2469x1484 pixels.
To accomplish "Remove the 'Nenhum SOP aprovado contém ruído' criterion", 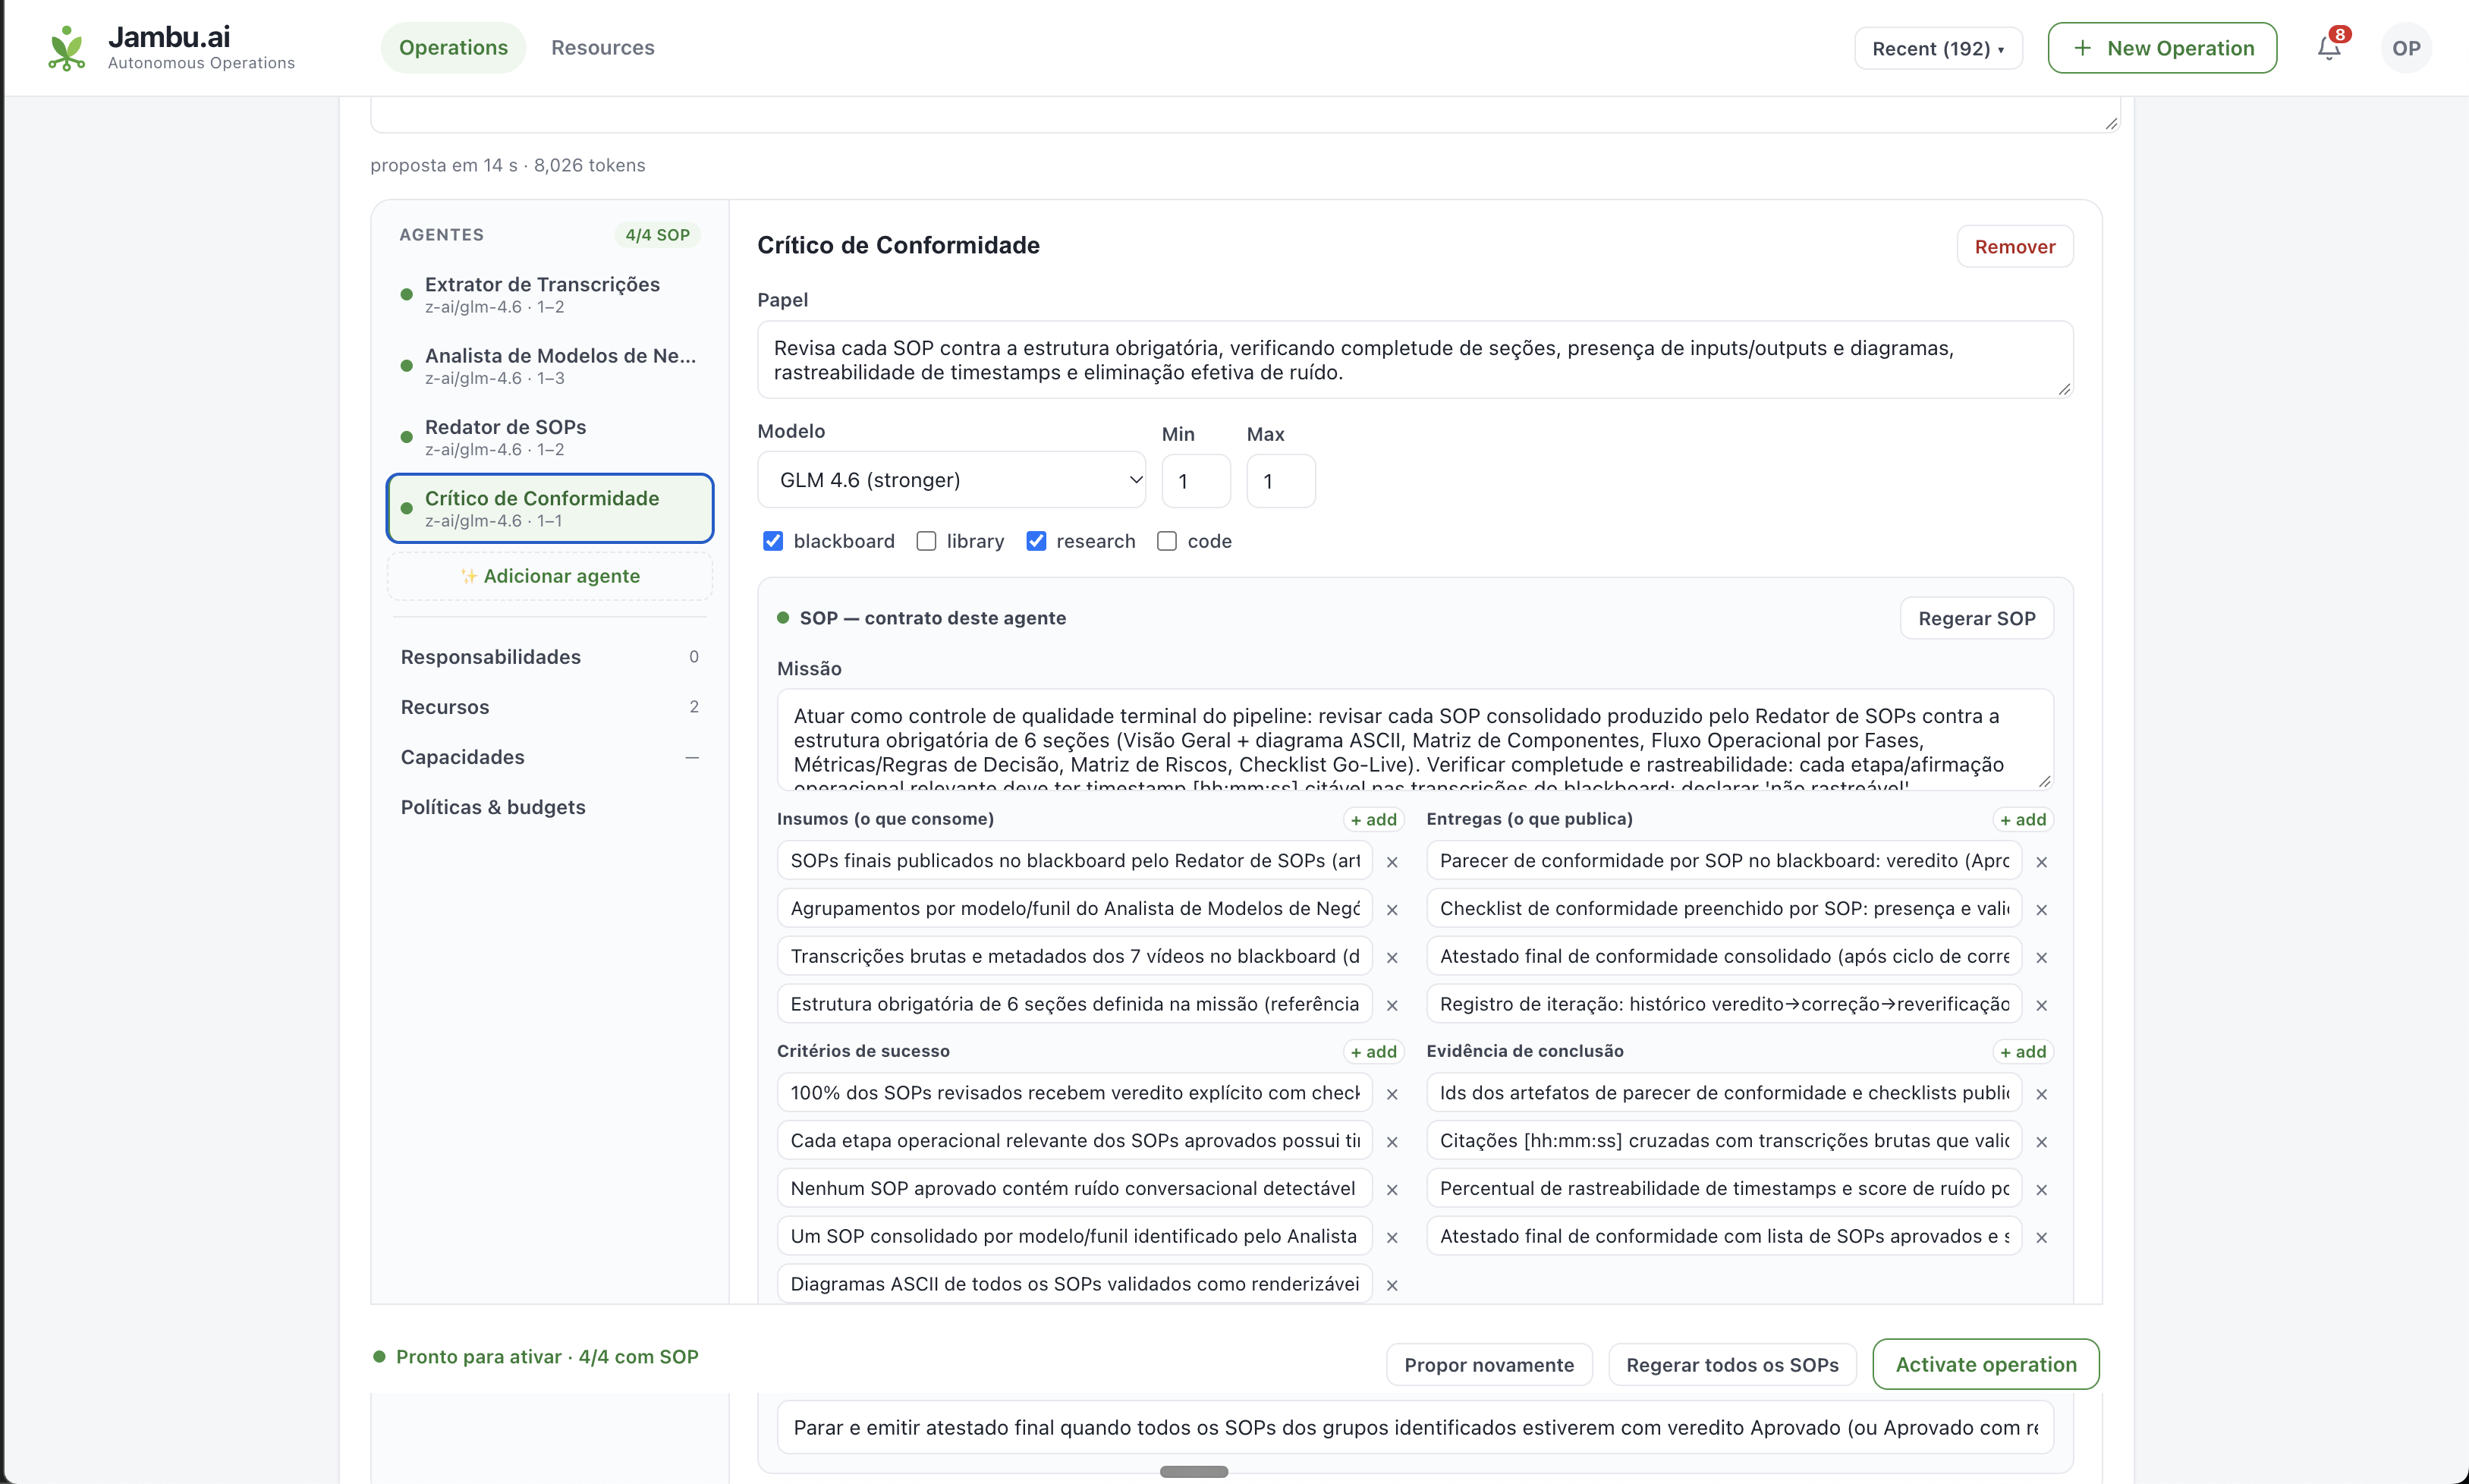I will pyautogui.click(x=1392, y=1190).
